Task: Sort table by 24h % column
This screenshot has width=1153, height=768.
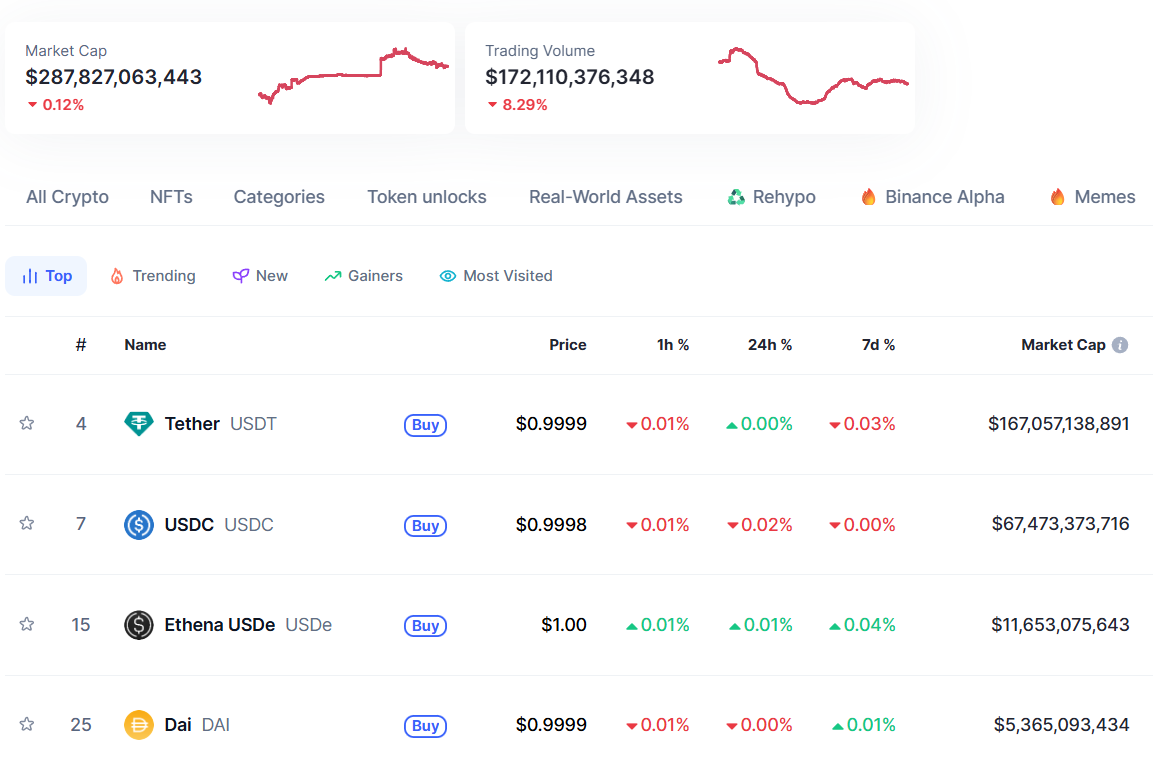Action: pos(770,345)
